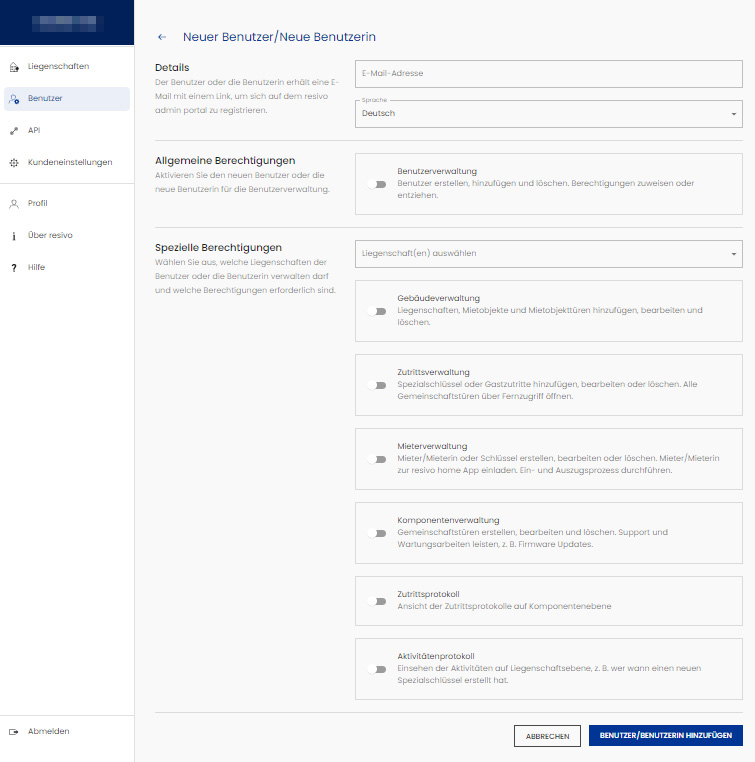Open the Kundeneinstellungen menu item
The image size is (755, 762).
pos(67,163)
